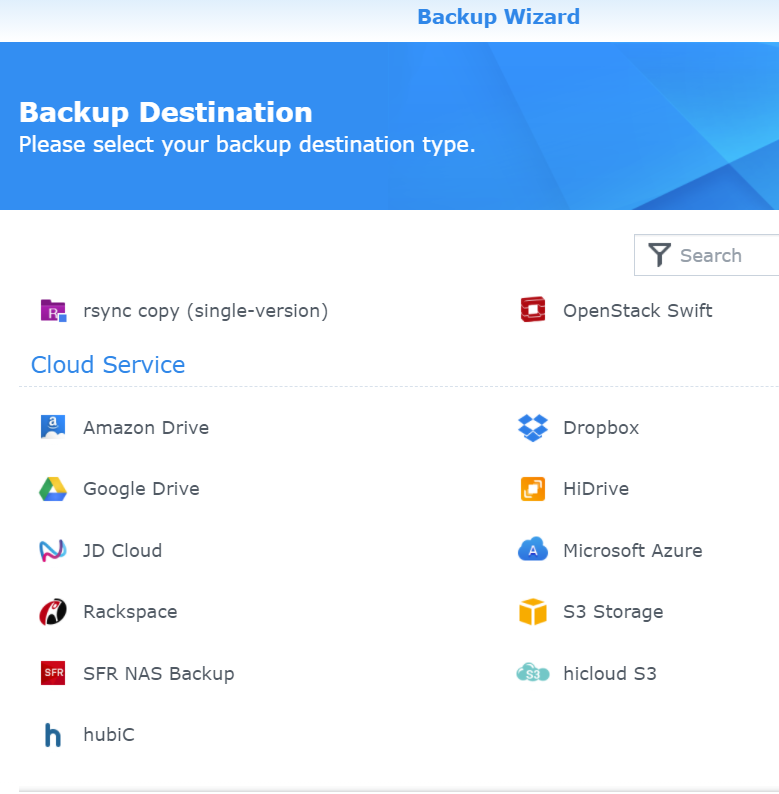Click the Google Drive triangle icon
Viewport: 779px width, 794px height.
coord(53,489)
